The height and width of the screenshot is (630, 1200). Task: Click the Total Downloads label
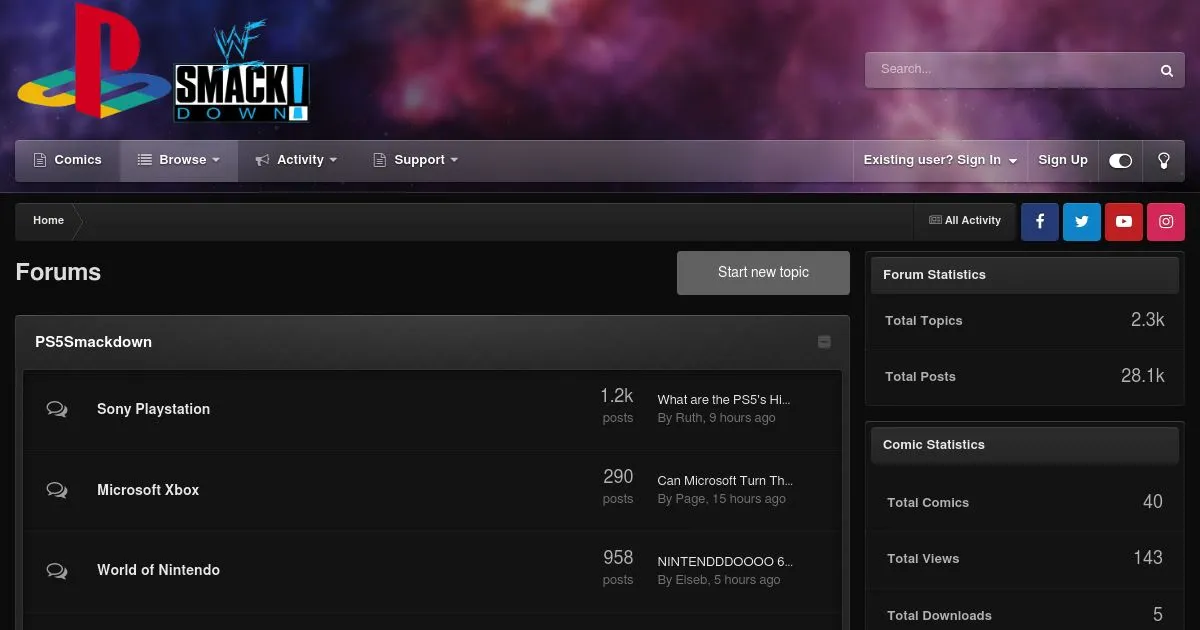[x=939, y=616]
